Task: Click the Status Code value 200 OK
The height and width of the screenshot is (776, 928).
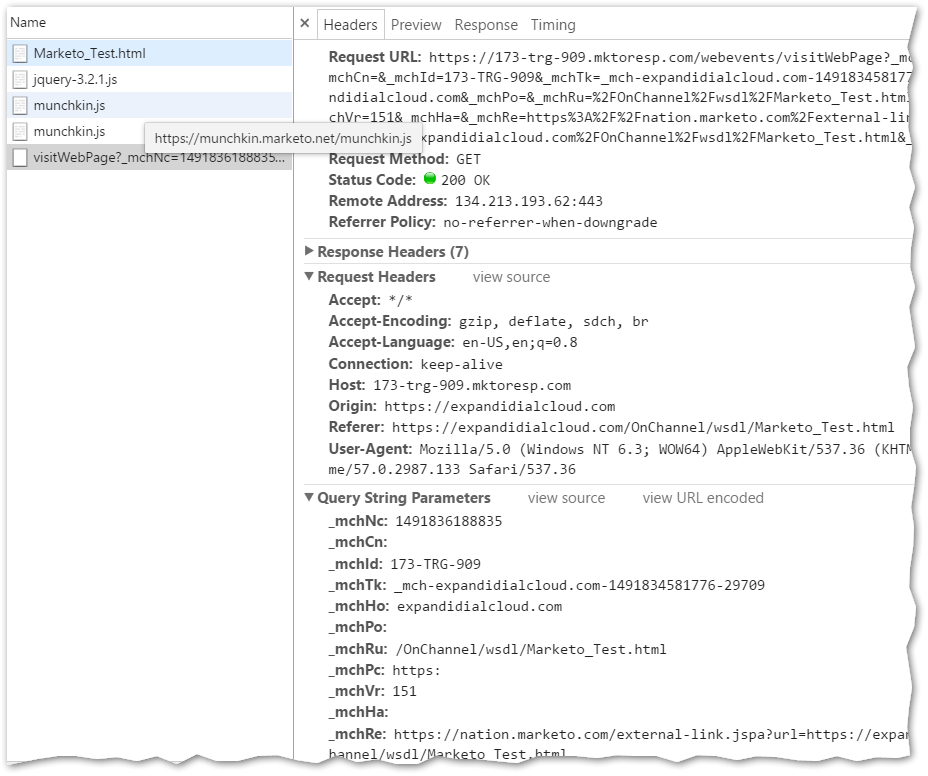Action: [465, 181]
